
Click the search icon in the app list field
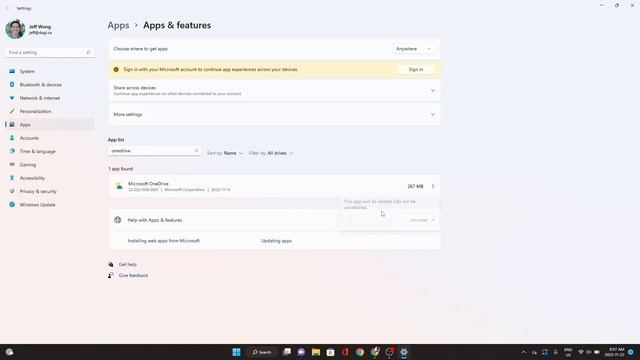(x=196, y=151)
